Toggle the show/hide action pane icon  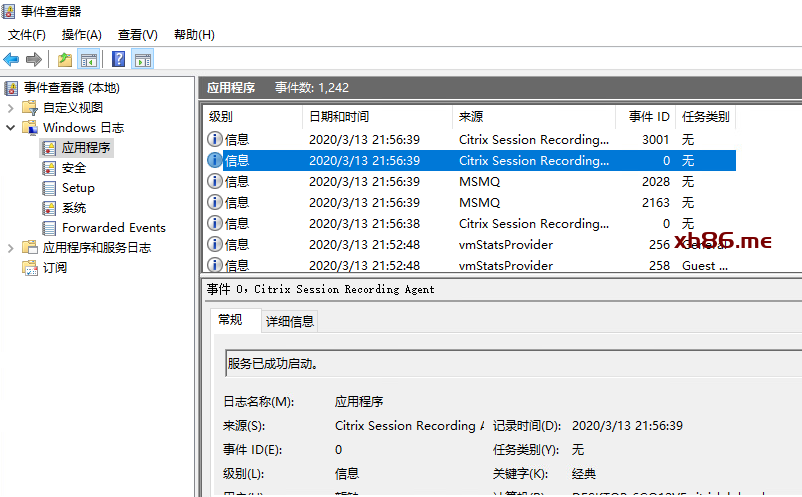(x=143, y=59)
